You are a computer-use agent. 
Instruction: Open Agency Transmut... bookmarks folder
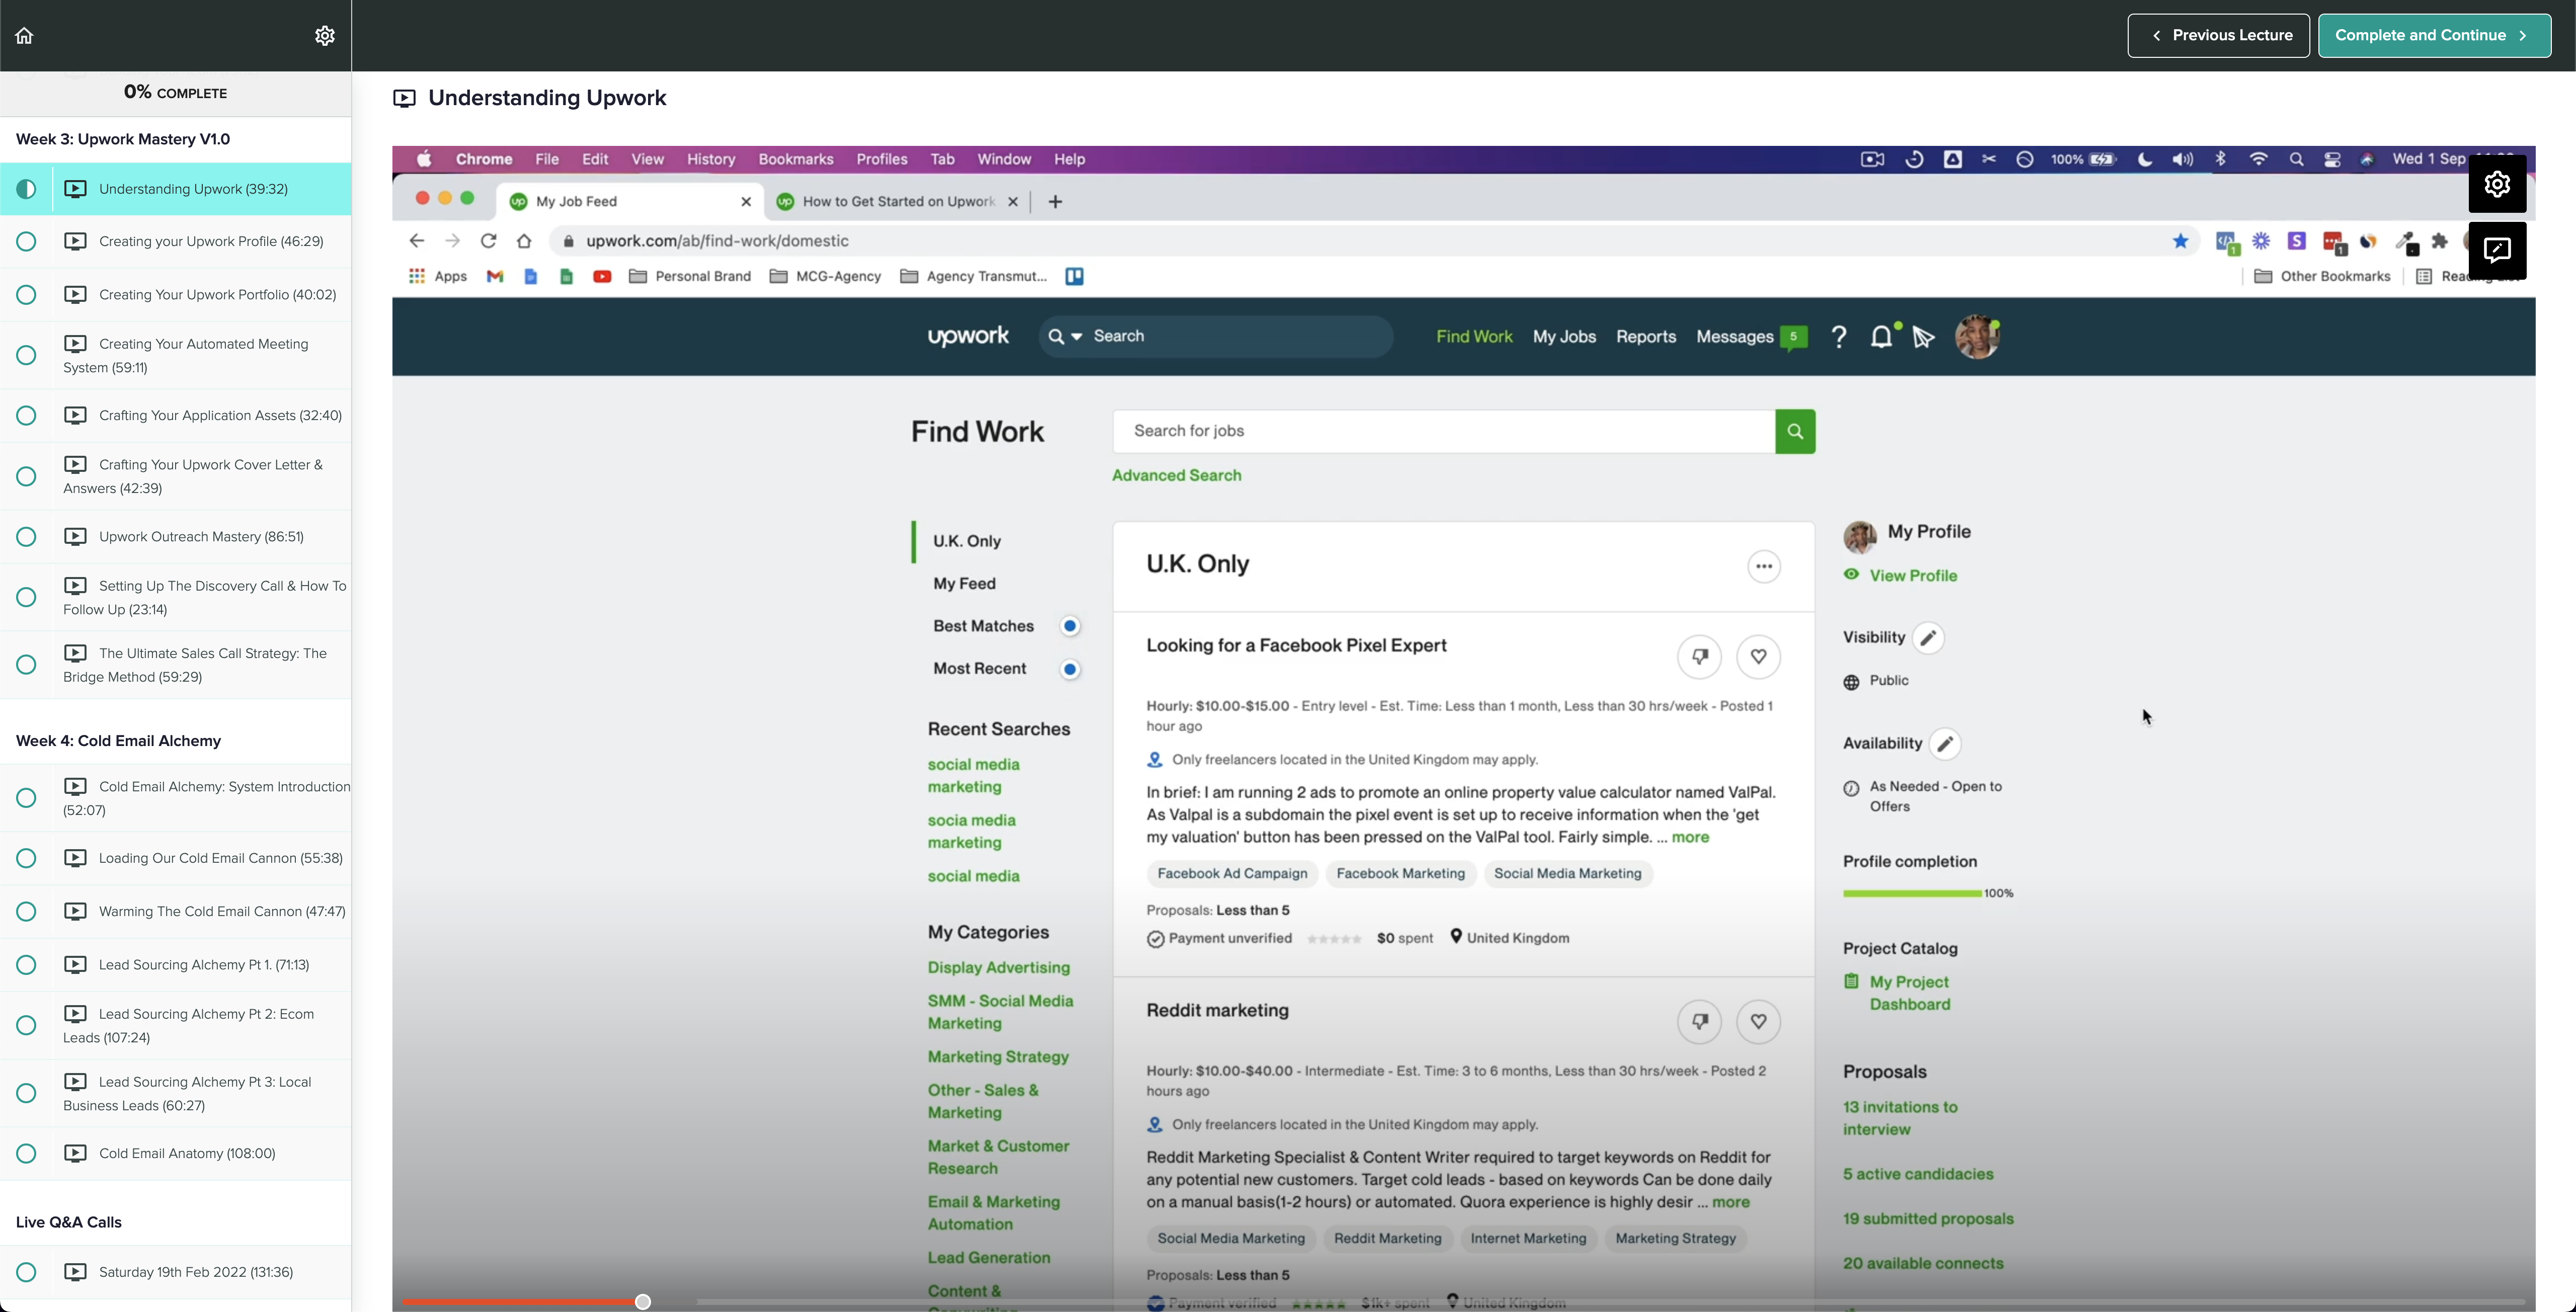click(x=974, y=277)
